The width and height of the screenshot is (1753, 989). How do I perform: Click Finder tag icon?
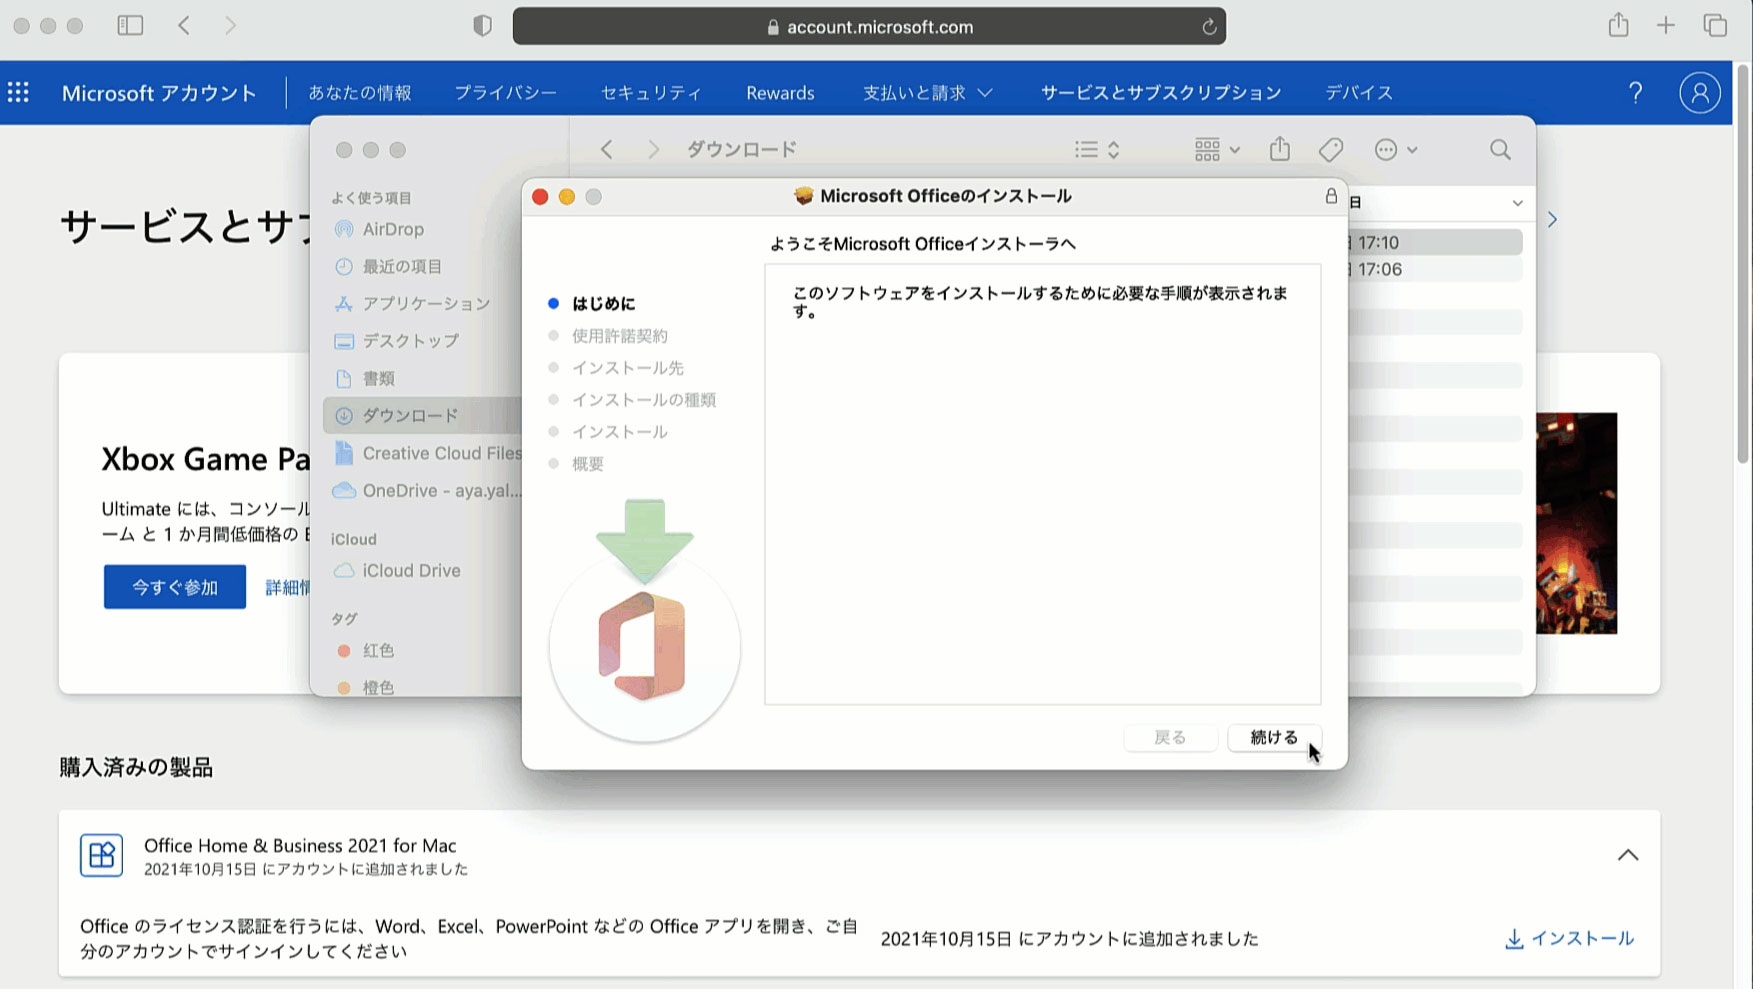(1330, 149)
